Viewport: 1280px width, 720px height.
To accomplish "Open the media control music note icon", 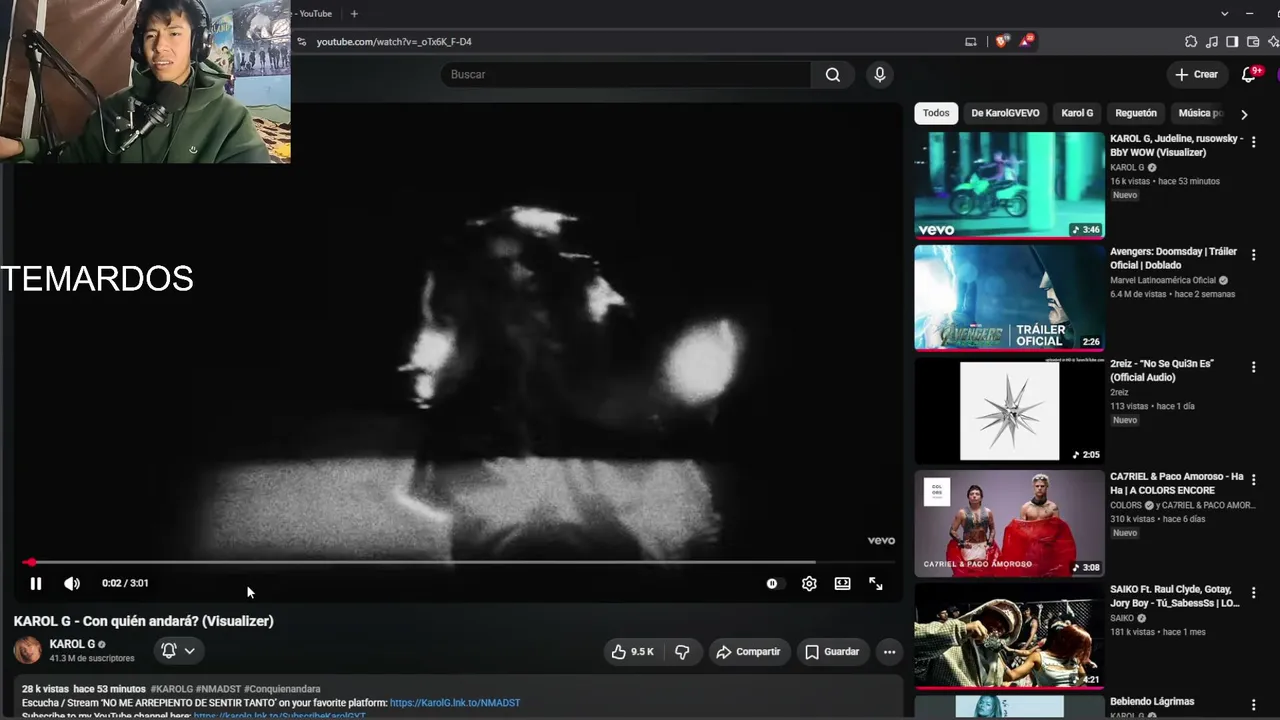I will point(1212,42).
